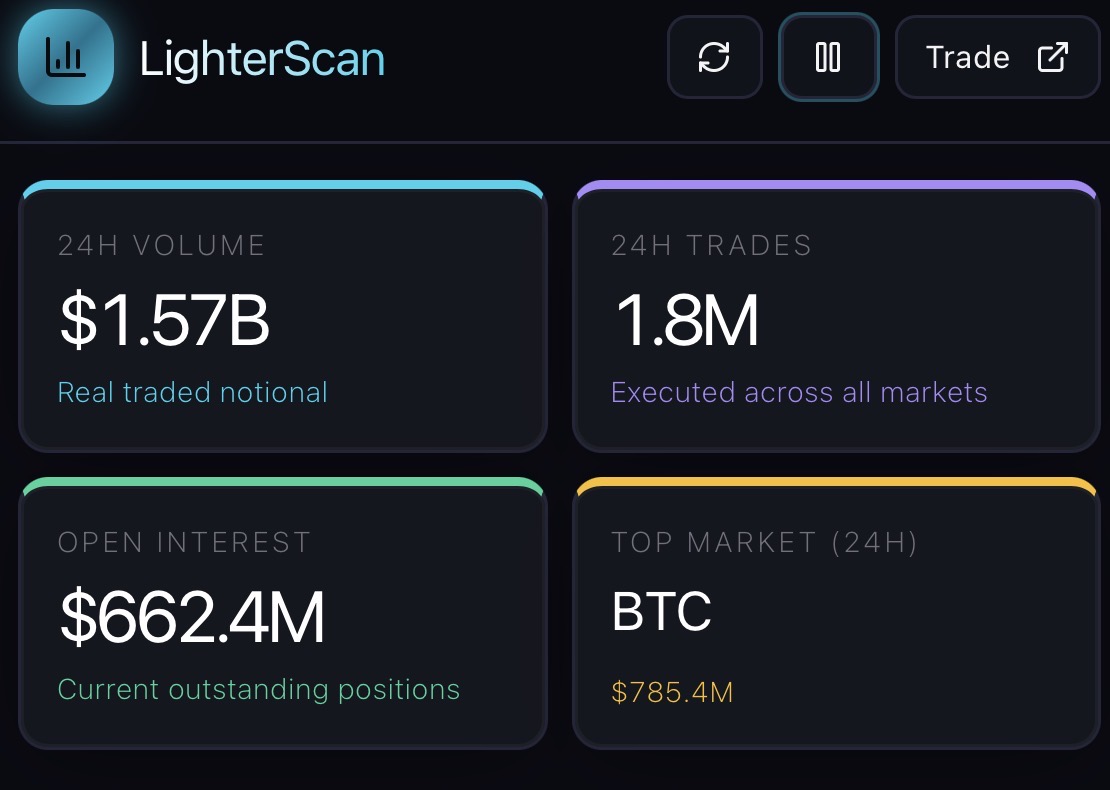This screenshot has height=790, width=1110.
Task: Click Current outstanding positions caption
Action: 258,689
